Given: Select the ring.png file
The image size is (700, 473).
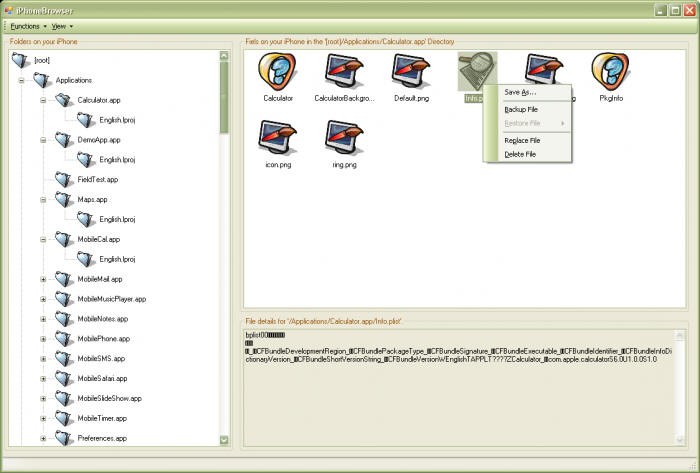Looking at the screenshot, I should (344, 138).
